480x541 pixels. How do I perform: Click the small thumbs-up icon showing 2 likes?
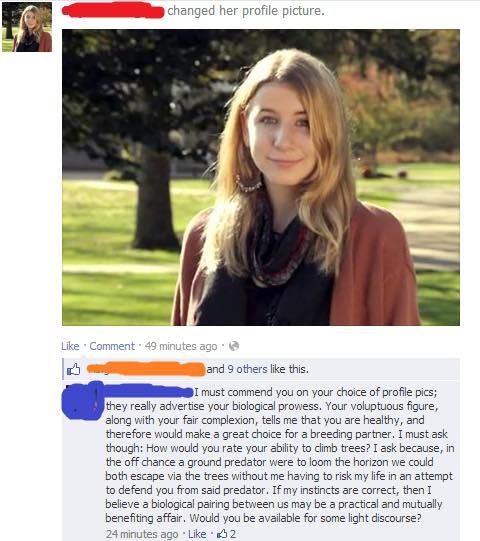222,534
